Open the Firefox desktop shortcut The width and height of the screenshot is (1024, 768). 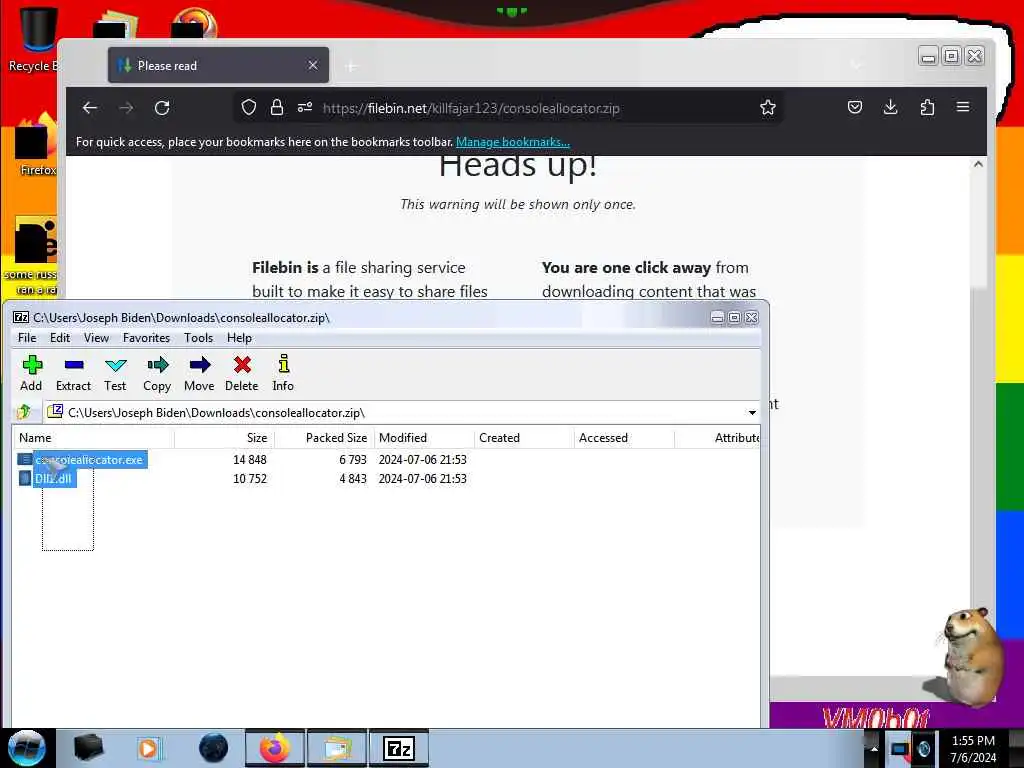pos(34,145)
